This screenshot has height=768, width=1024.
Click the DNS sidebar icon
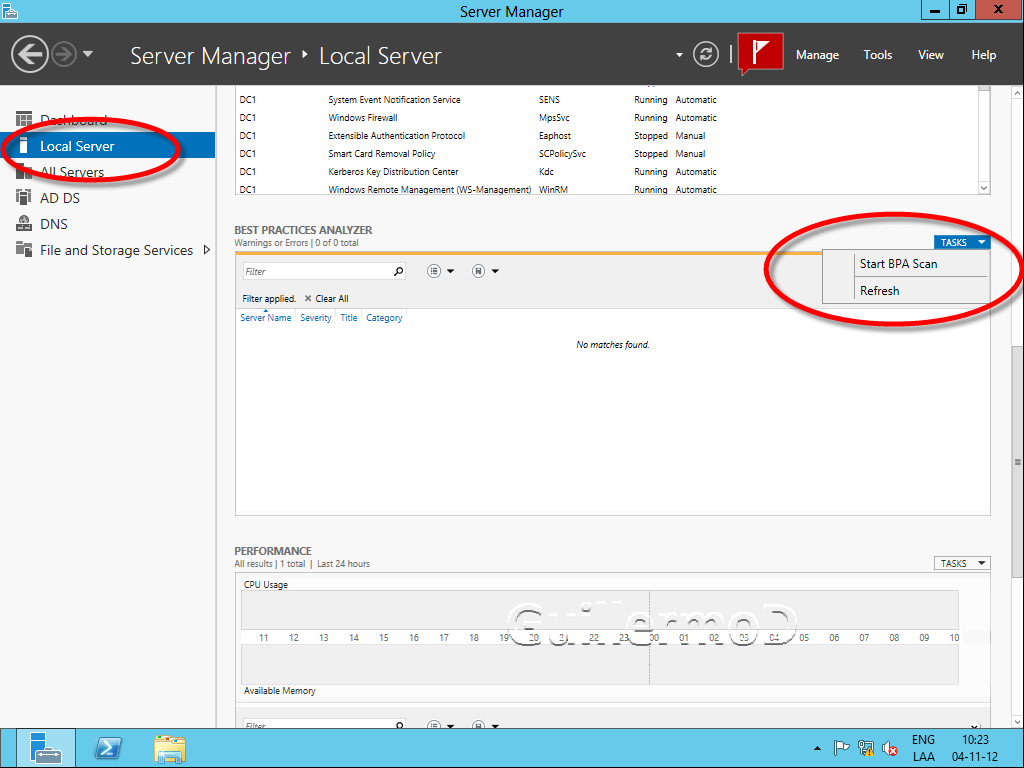(x=24, y=224)
